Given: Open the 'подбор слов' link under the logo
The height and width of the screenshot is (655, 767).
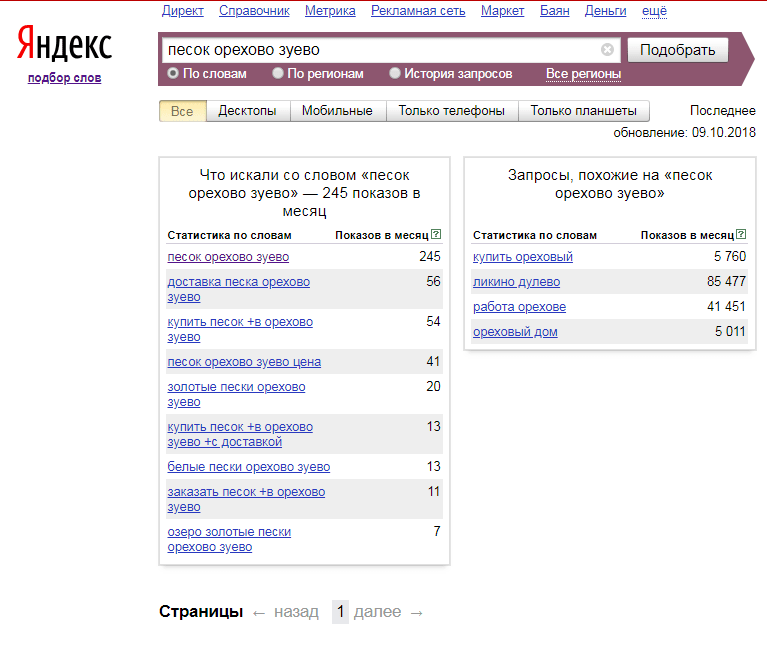Looking at the screenshot, I should [x=65, y=78].
